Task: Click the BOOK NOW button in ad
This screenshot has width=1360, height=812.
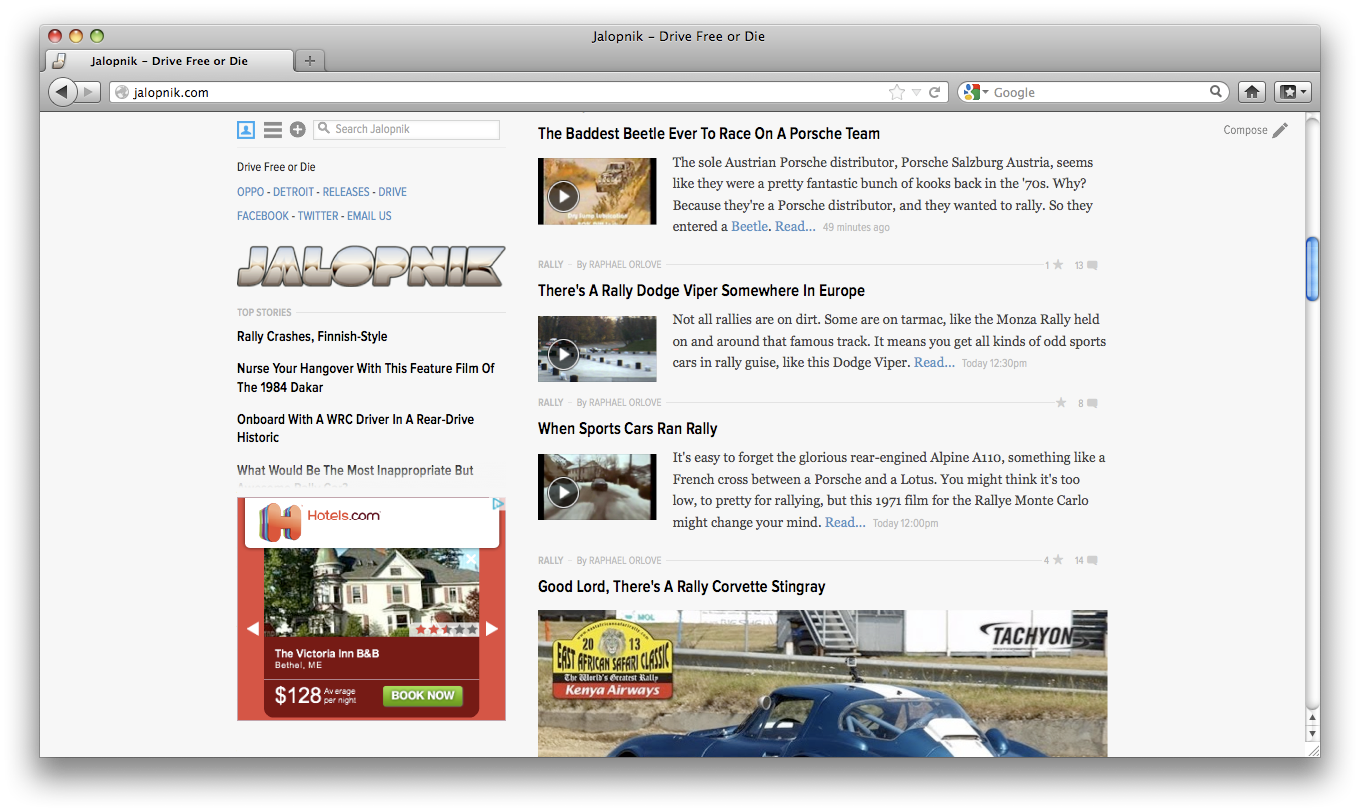Action: tap(423, 695)
